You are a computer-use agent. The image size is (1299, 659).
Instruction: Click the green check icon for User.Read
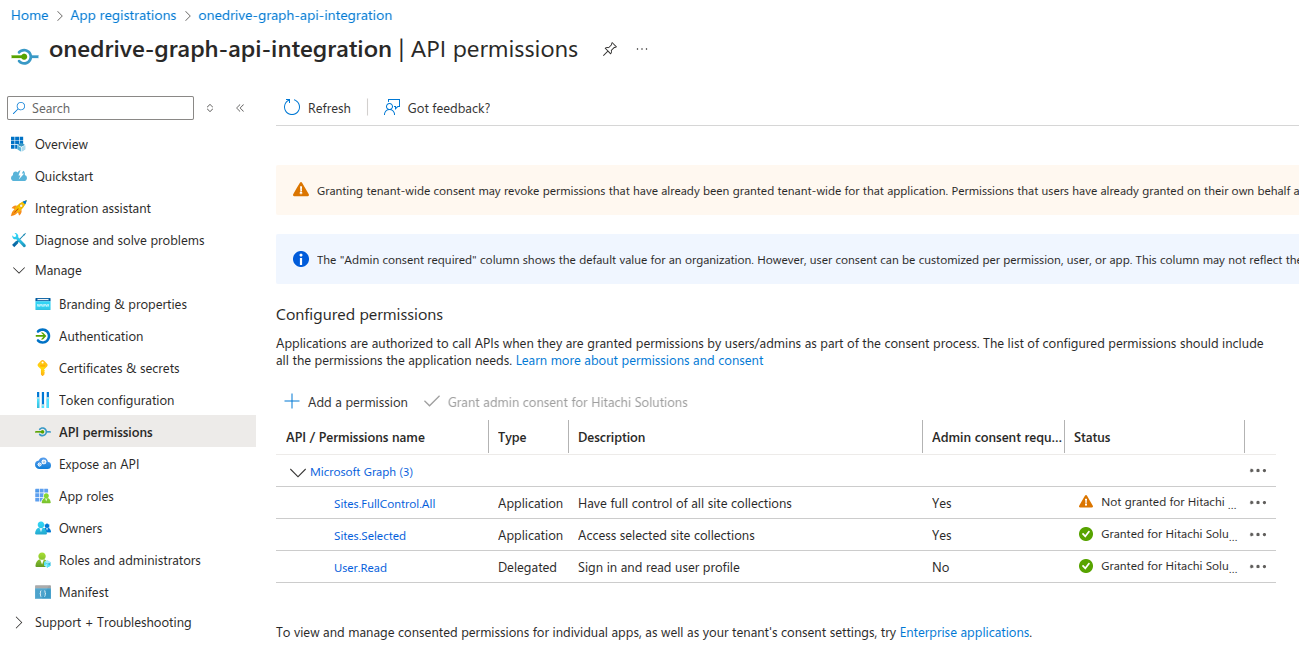1086,566
